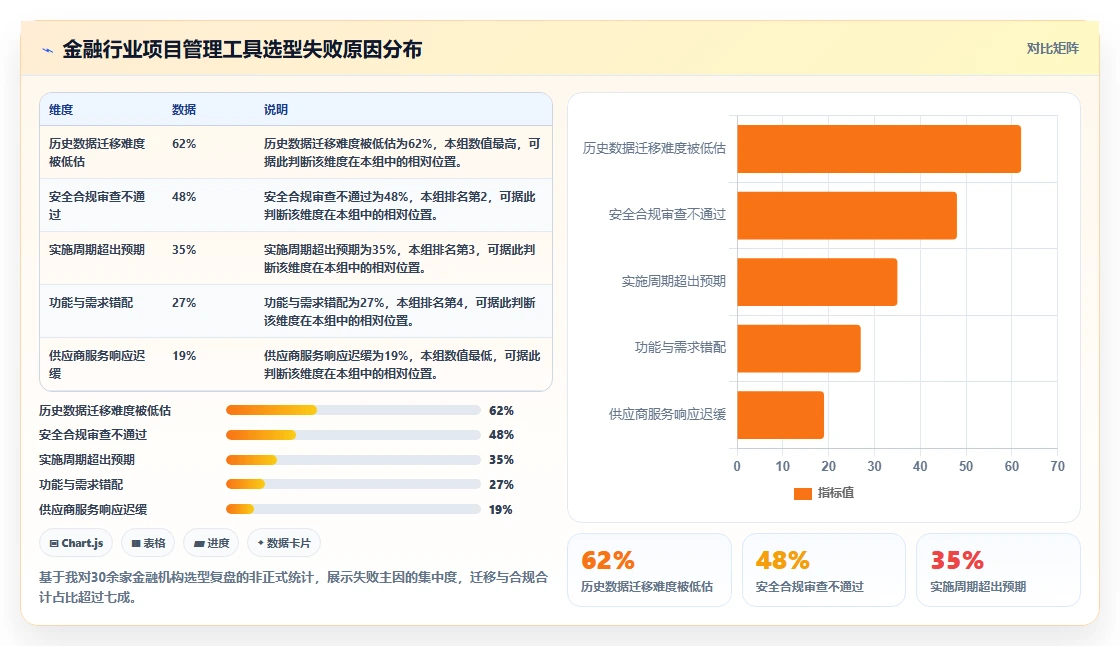Click description mentioning 本组排名第4
Screen dimensions: 1120x646
pos(399,311)
